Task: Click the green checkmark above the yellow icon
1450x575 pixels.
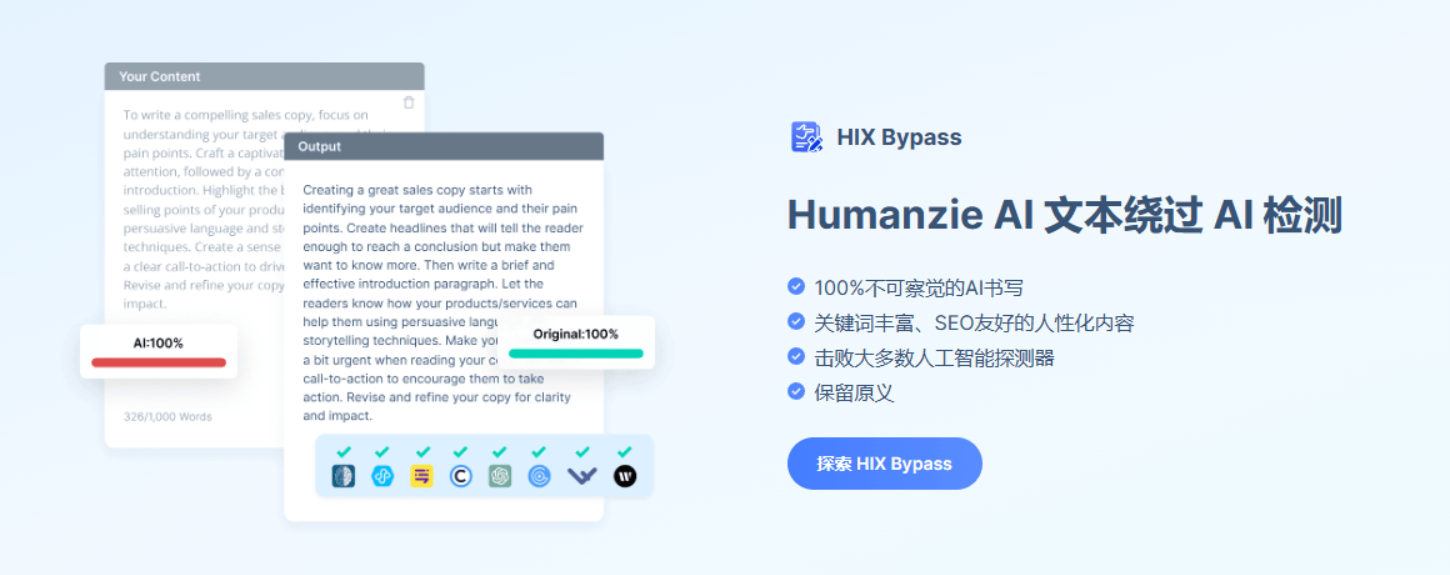Action: (x=422, y=452)
